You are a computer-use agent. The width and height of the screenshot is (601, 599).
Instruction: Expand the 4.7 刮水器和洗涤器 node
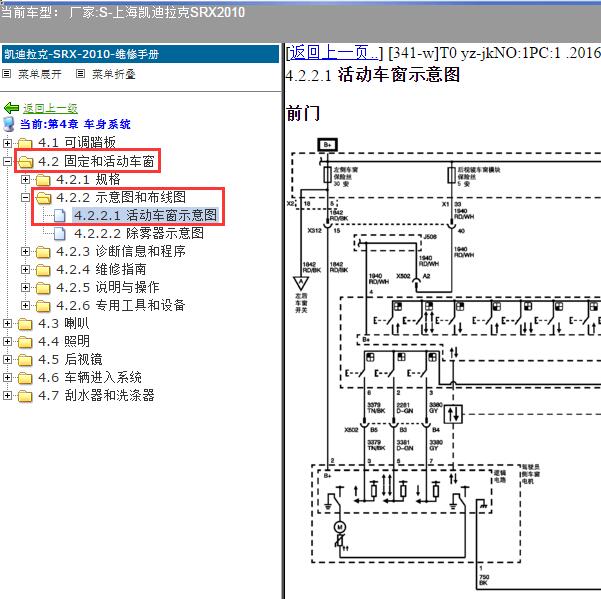(7, 395)
